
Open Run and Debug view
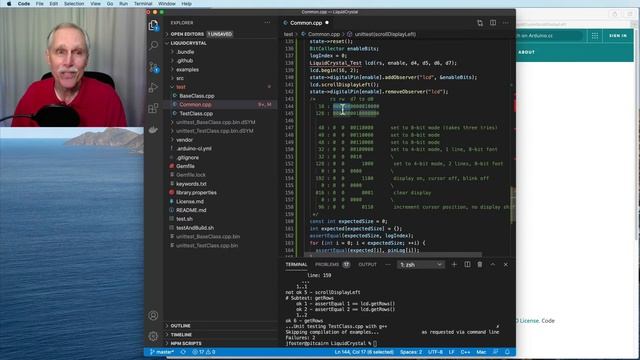[x=153, y=87]
